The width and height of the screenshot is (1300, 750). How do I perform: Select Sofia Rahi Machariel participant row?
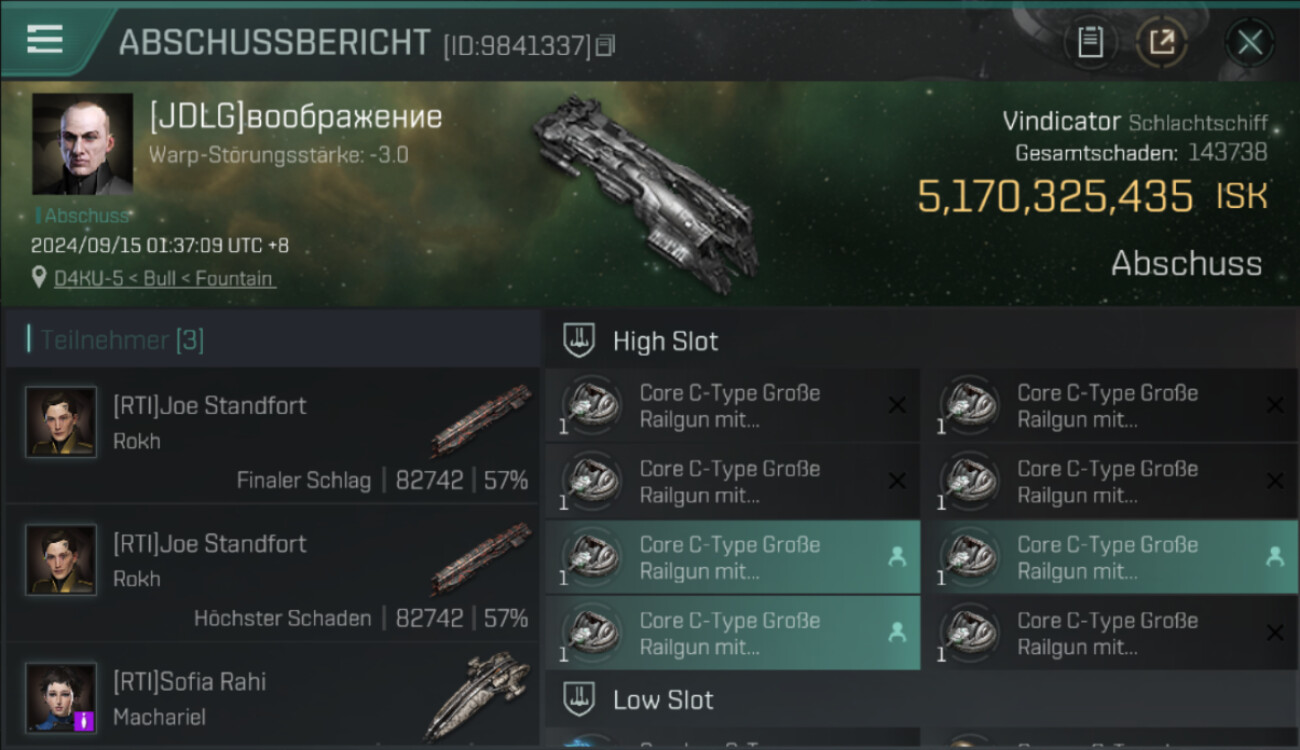[272, 695]
